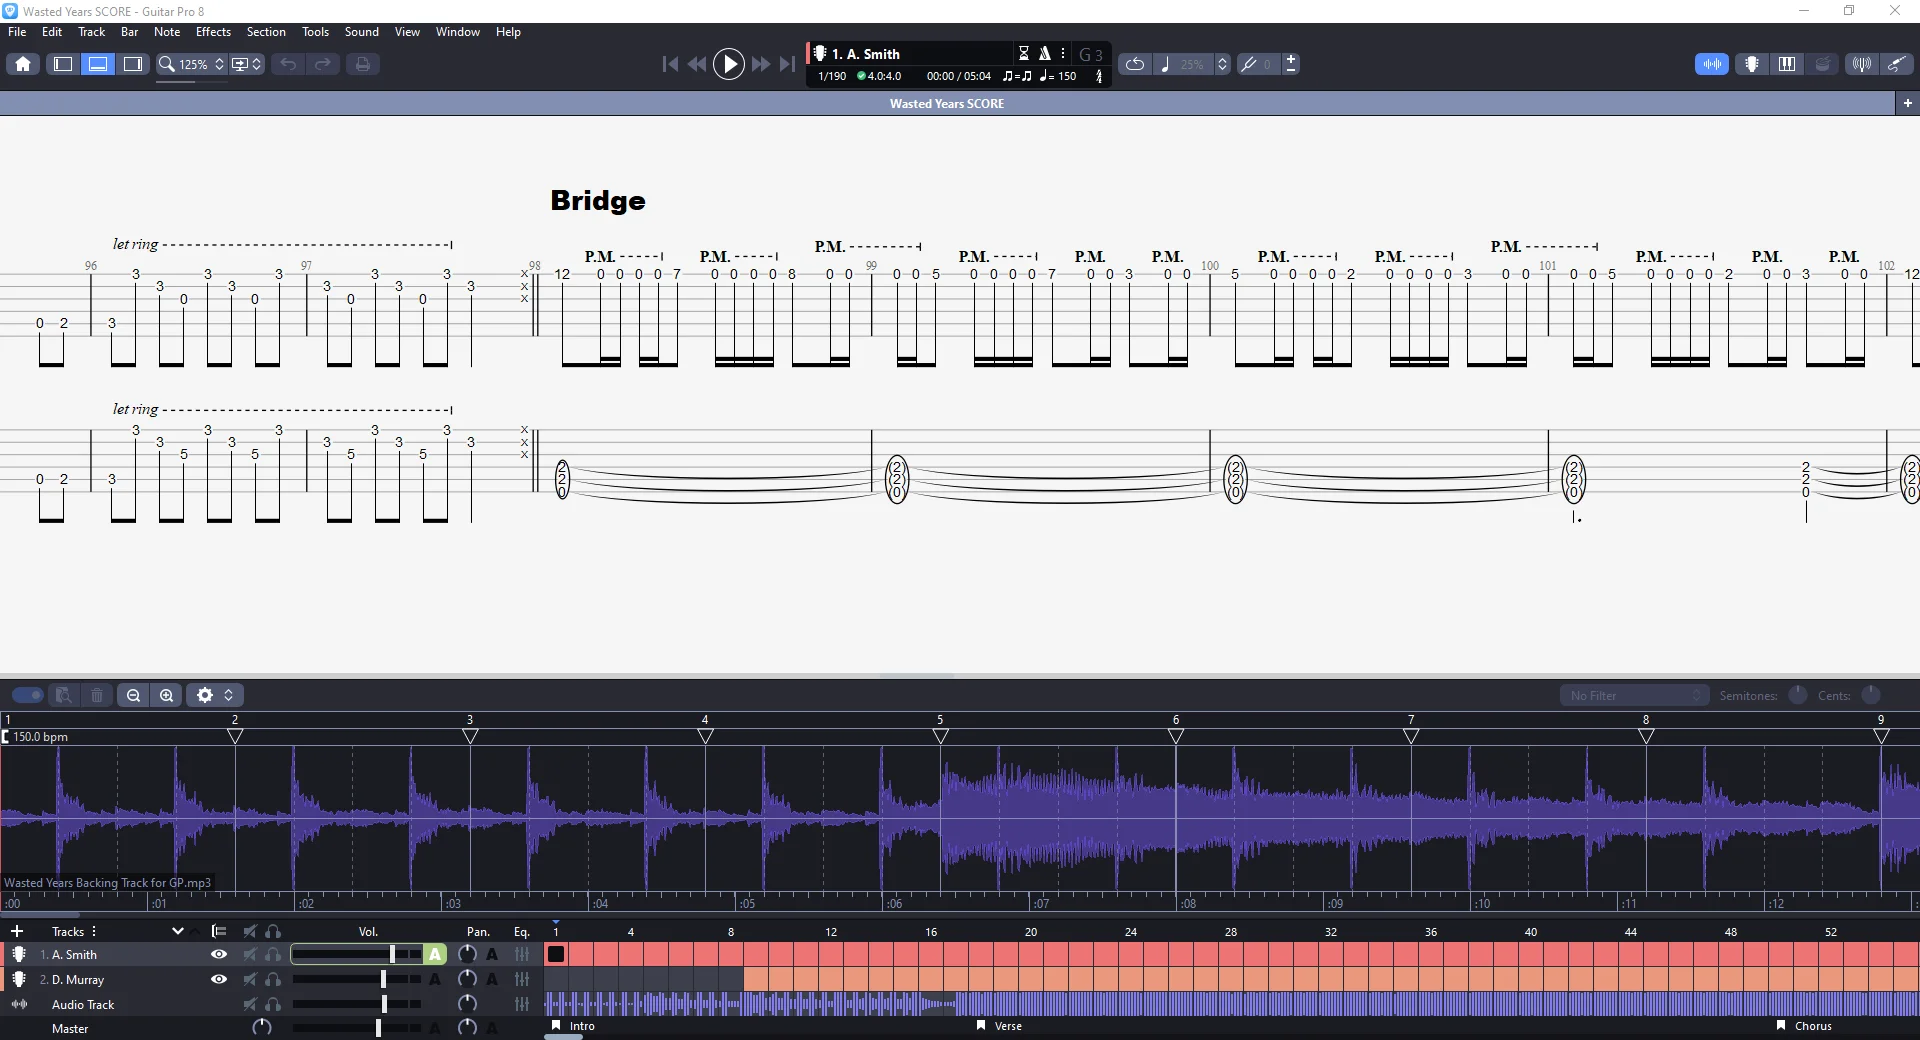This screenshot has height=1040, width=1920.
Task: Show the fretboard view
Action: (1752, 64)
